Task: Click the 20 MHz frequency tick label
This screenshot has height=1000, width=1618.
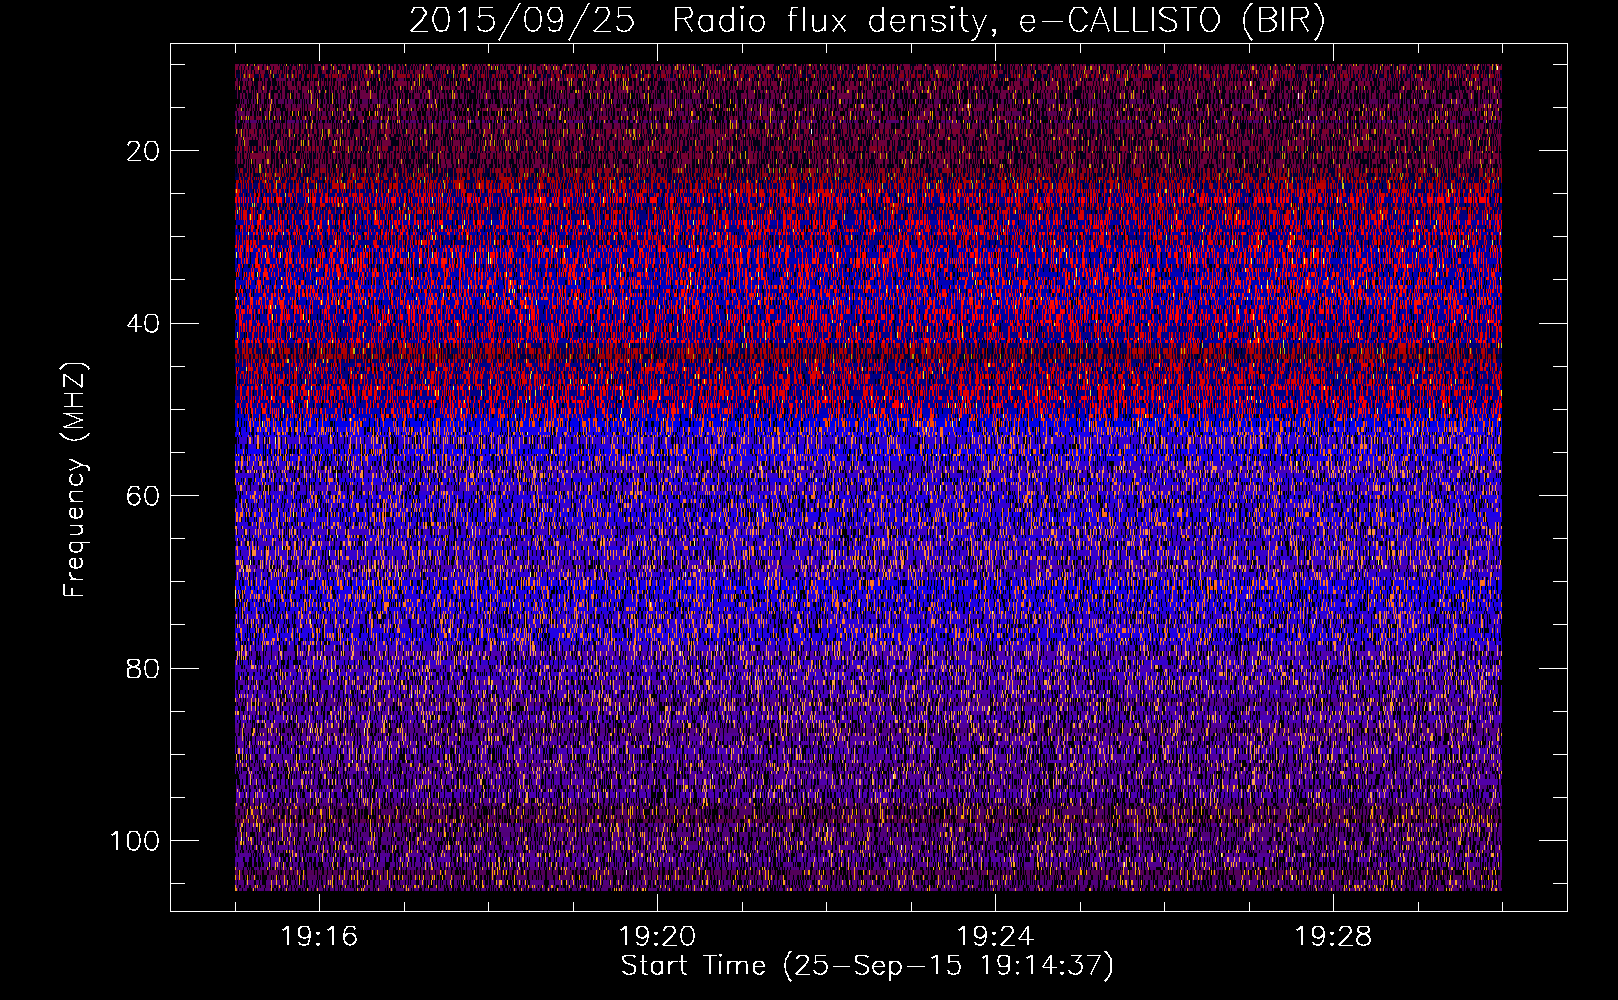Action: click(144, 151)
